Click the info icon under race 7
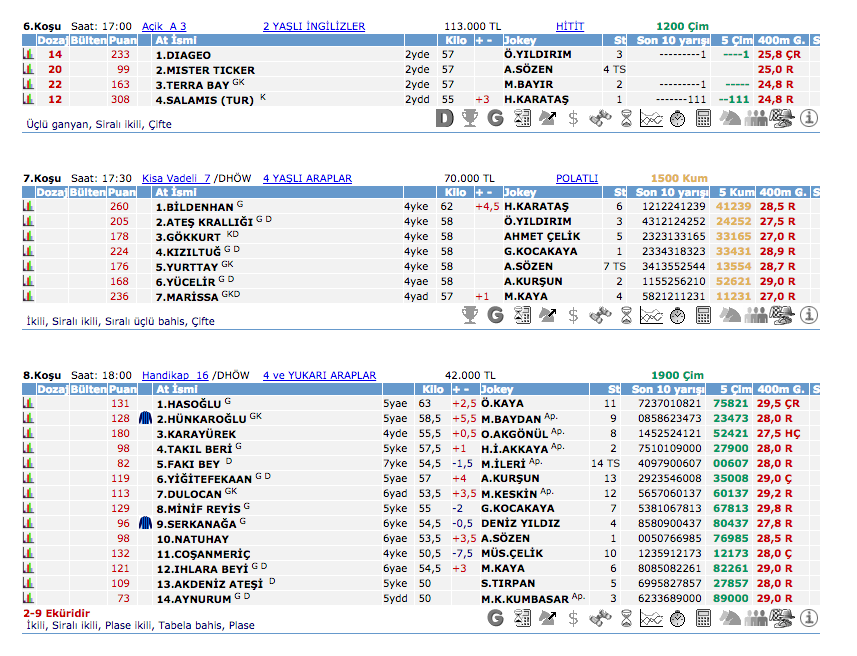 click(808, 315)
